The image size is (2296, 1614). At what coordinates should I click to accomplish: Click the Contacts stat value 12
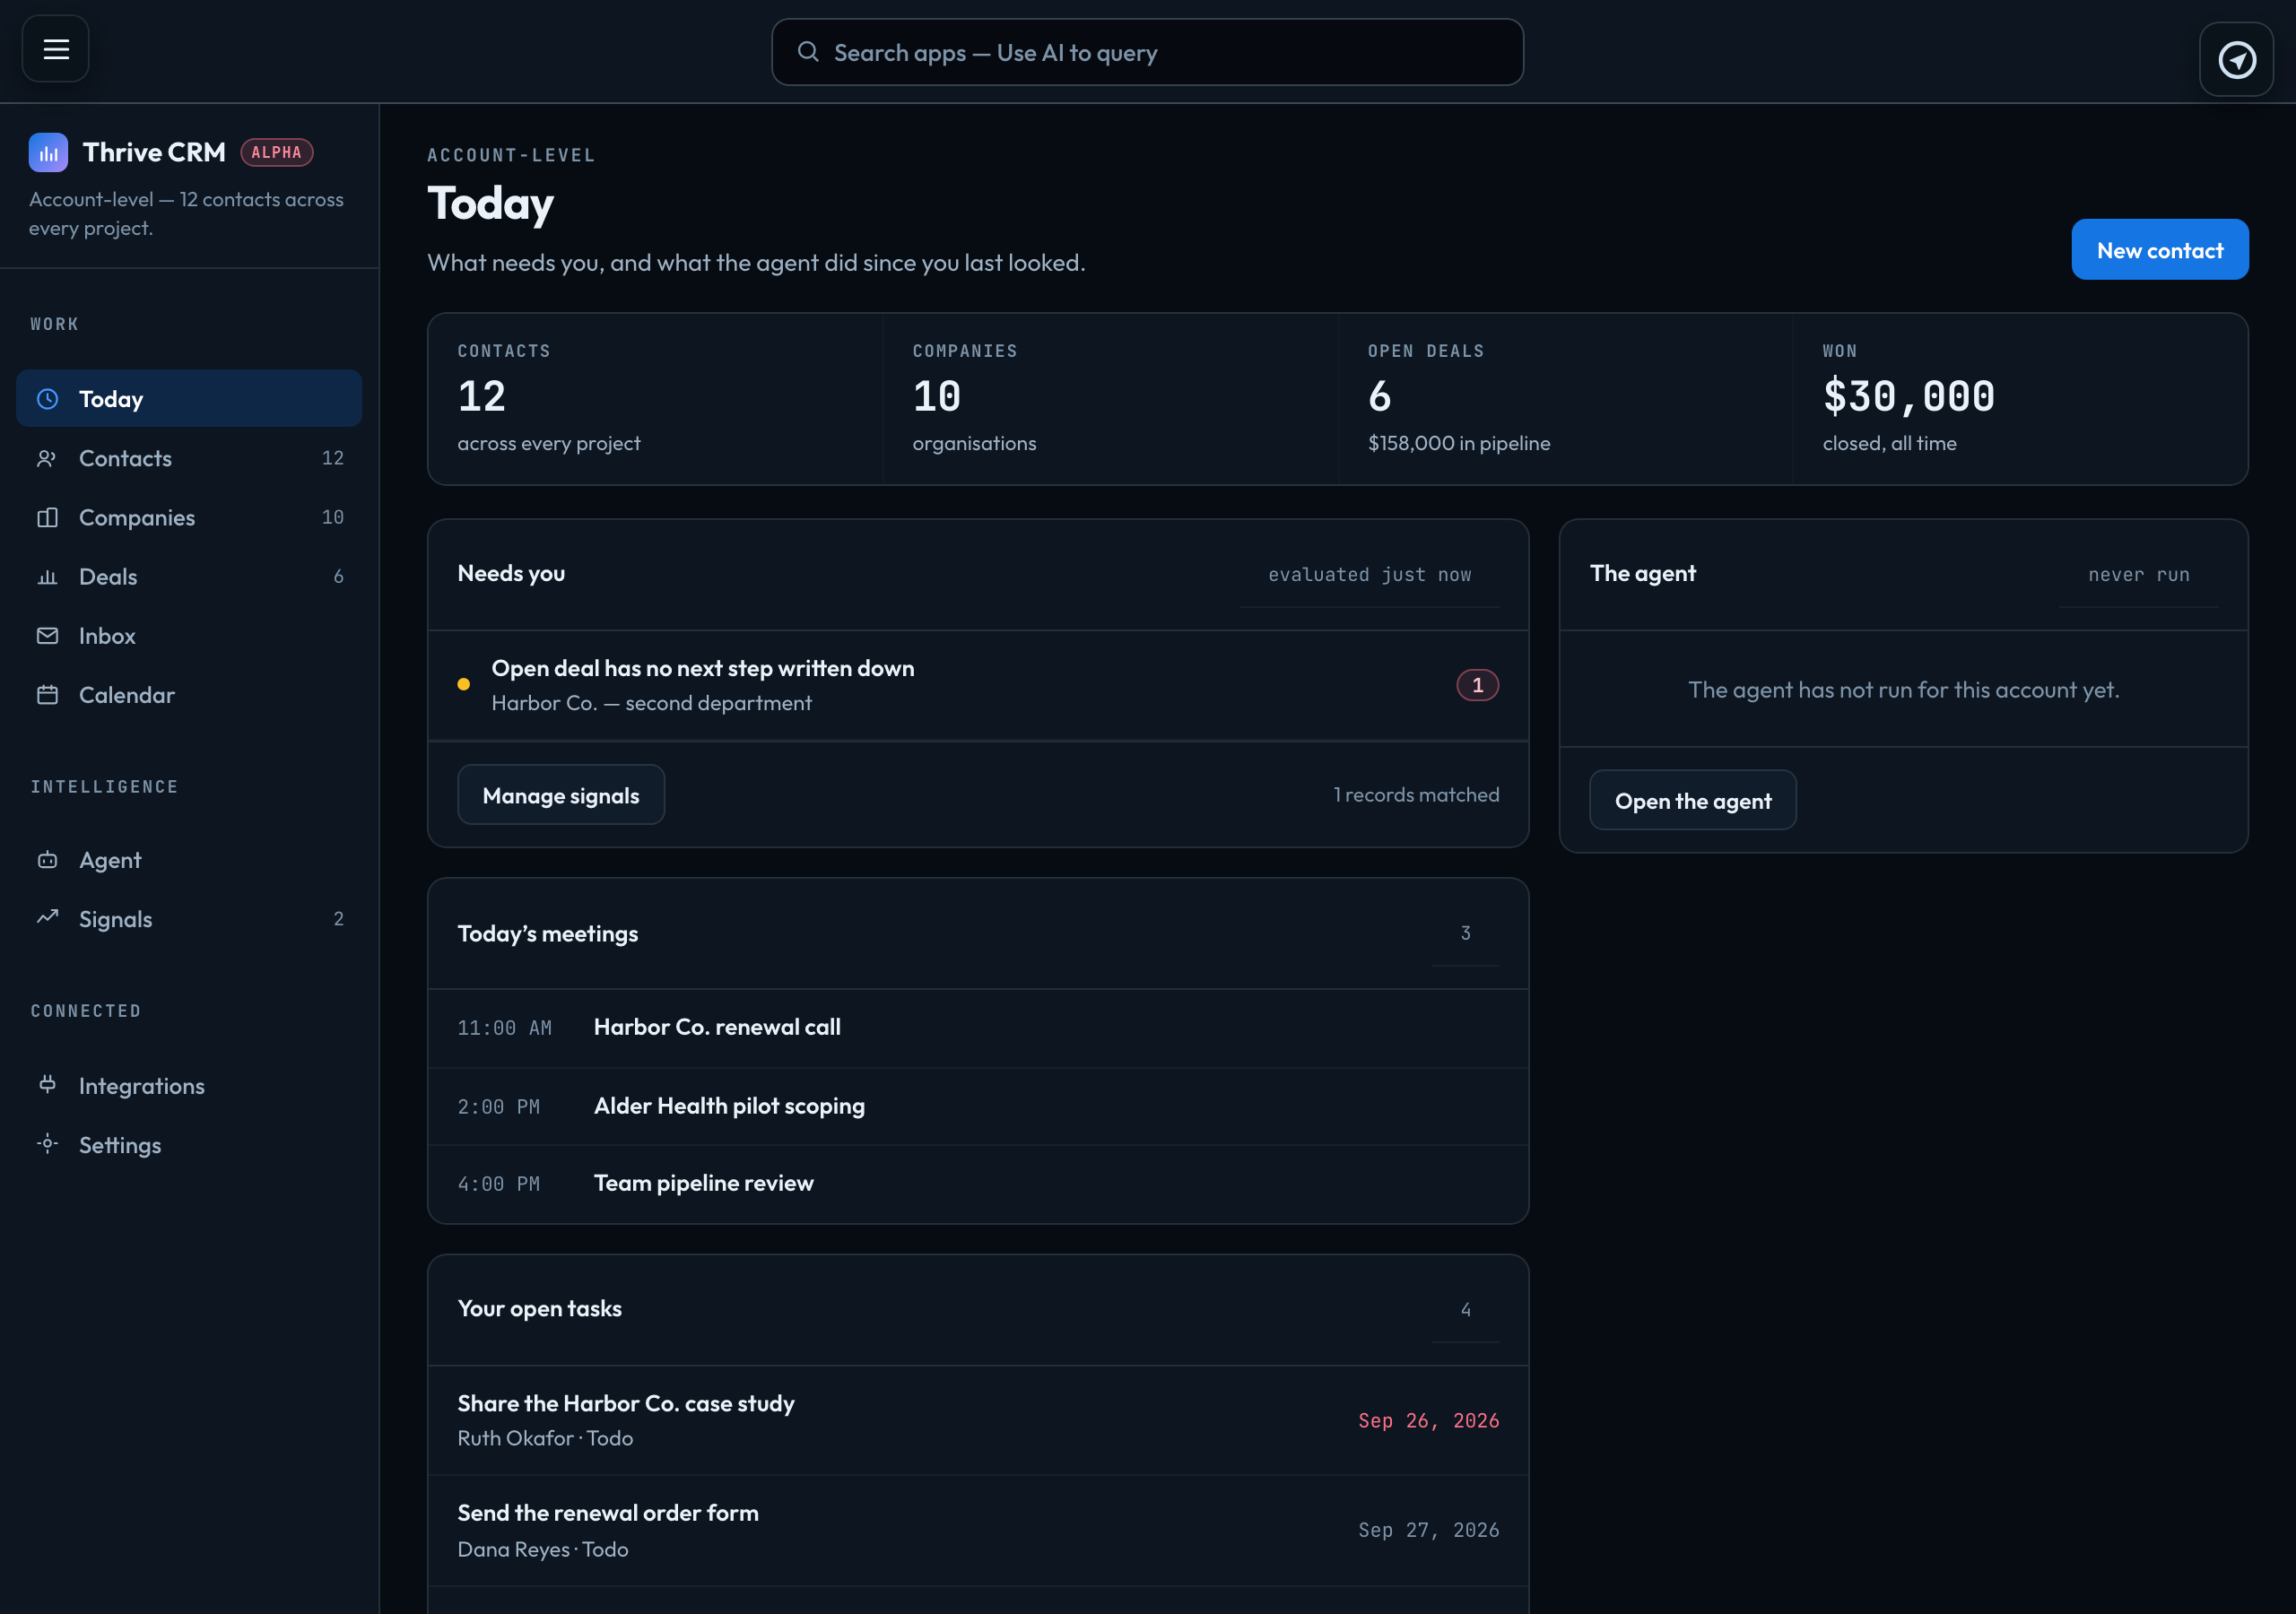pos(481,397)
